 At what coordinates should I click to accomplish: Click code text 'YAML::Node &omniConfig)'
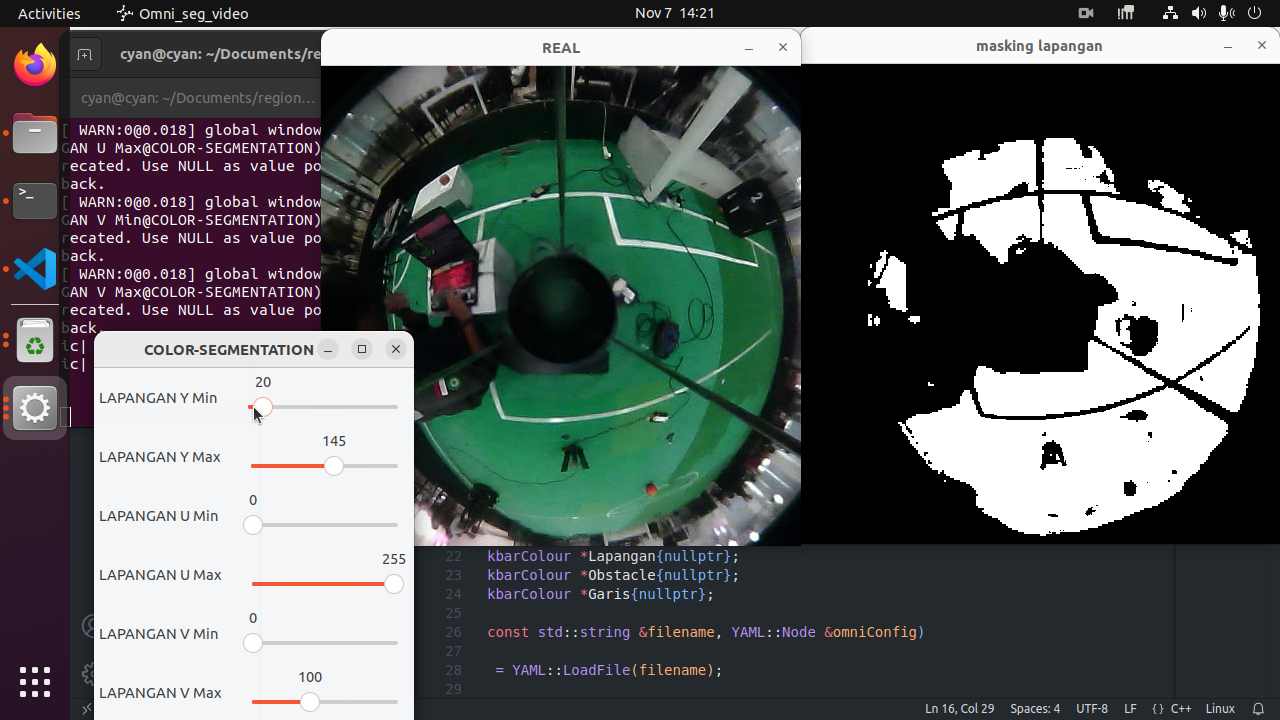point(828,632)
